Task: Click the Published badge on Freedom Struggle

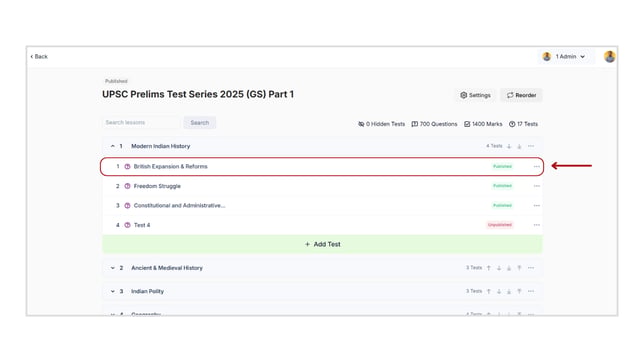Action: point(502,186)
